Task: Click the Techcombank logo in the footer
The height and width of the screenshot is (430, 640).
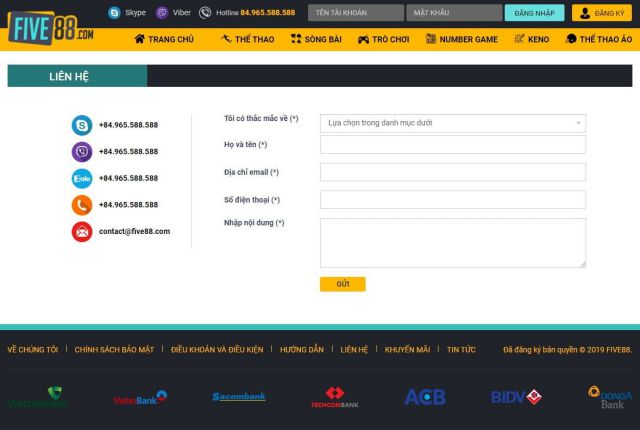Action: (335, 397)
